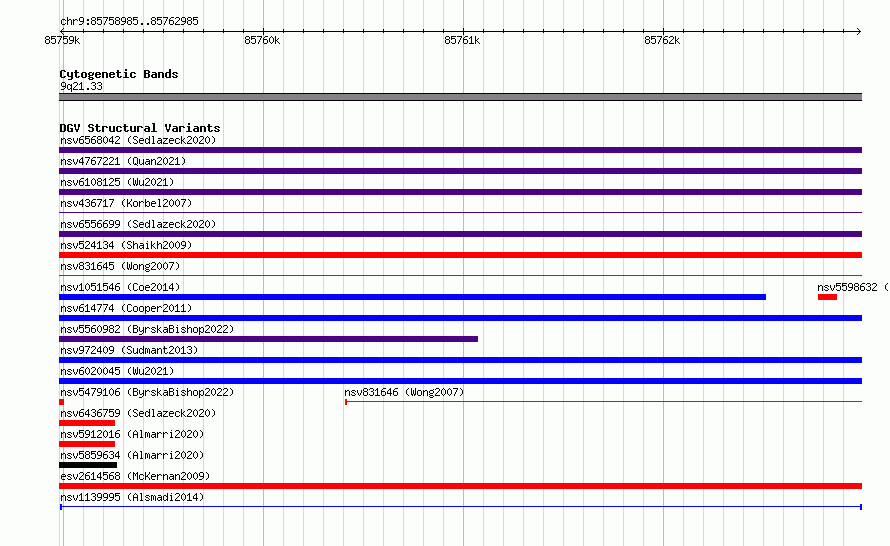Screen dimensions: 890x546
Task: Select the nsv5912016 (Almarri2020) label
Action: (x=132, y=434)
